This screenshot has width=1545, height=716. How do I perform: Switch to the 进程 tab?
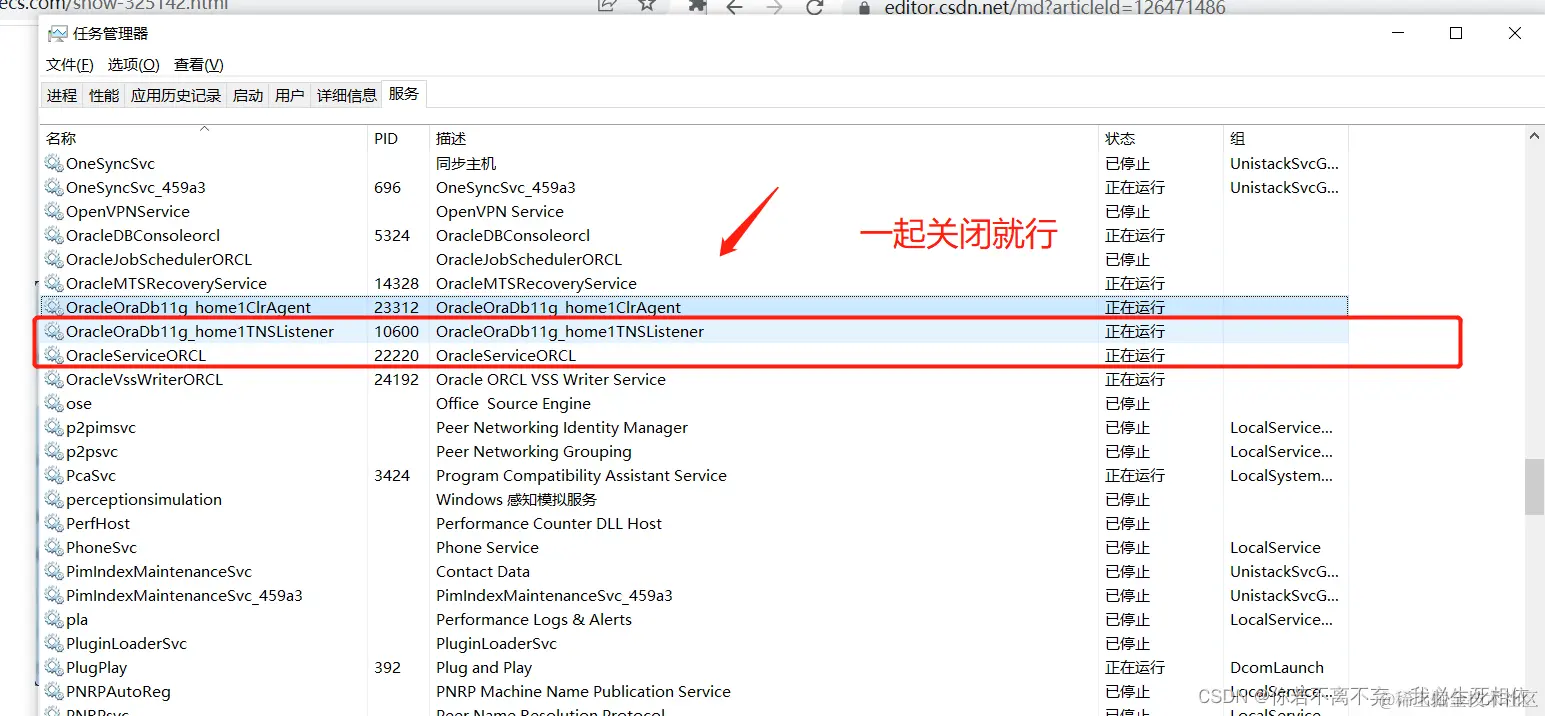(x=62, y=95)
